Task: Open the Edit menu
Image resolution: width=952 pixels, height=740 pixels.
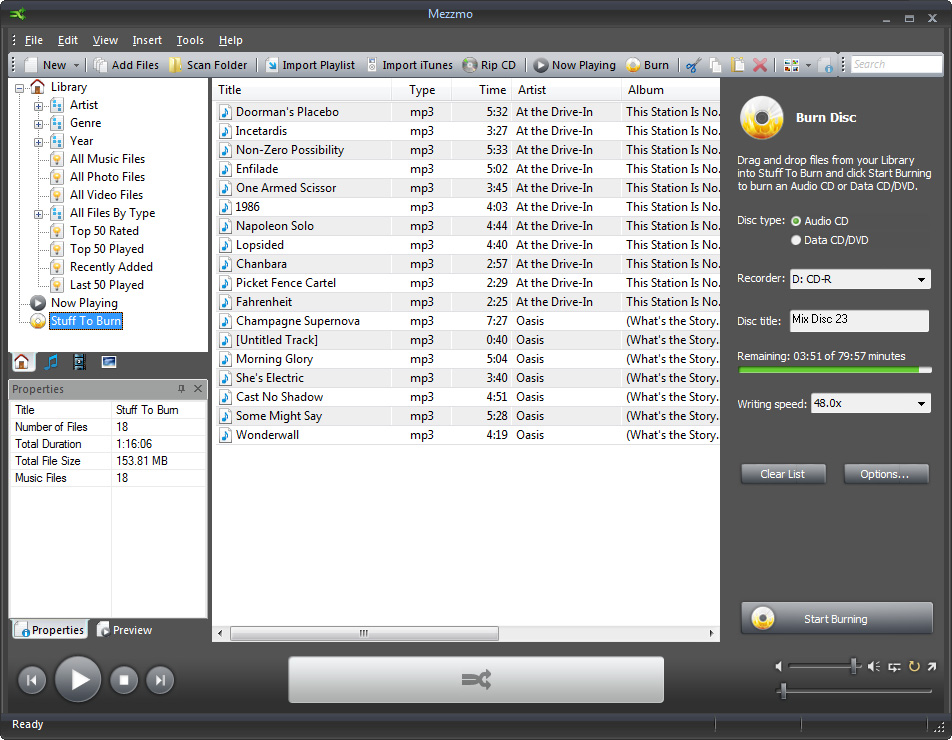Action: click(67, 40)
